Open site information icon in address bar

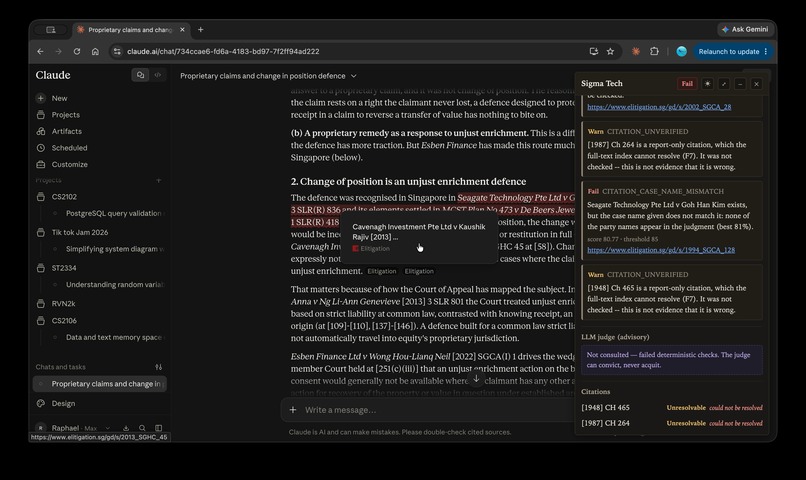(x=117, y=51)
